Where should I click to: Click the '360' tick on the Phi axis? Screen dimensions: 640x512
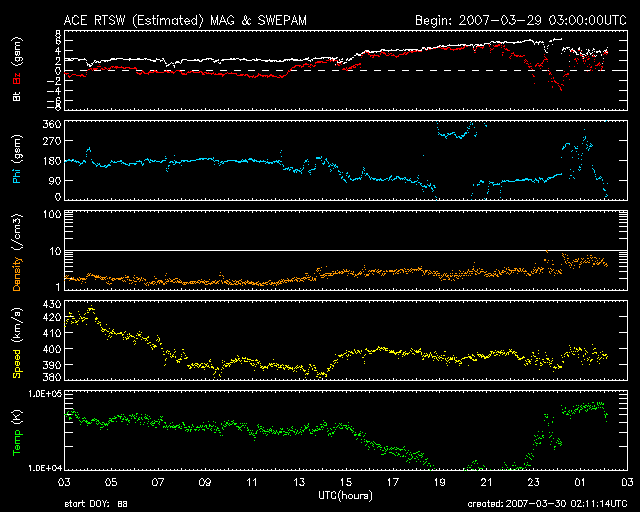click(x=52, y=124)
